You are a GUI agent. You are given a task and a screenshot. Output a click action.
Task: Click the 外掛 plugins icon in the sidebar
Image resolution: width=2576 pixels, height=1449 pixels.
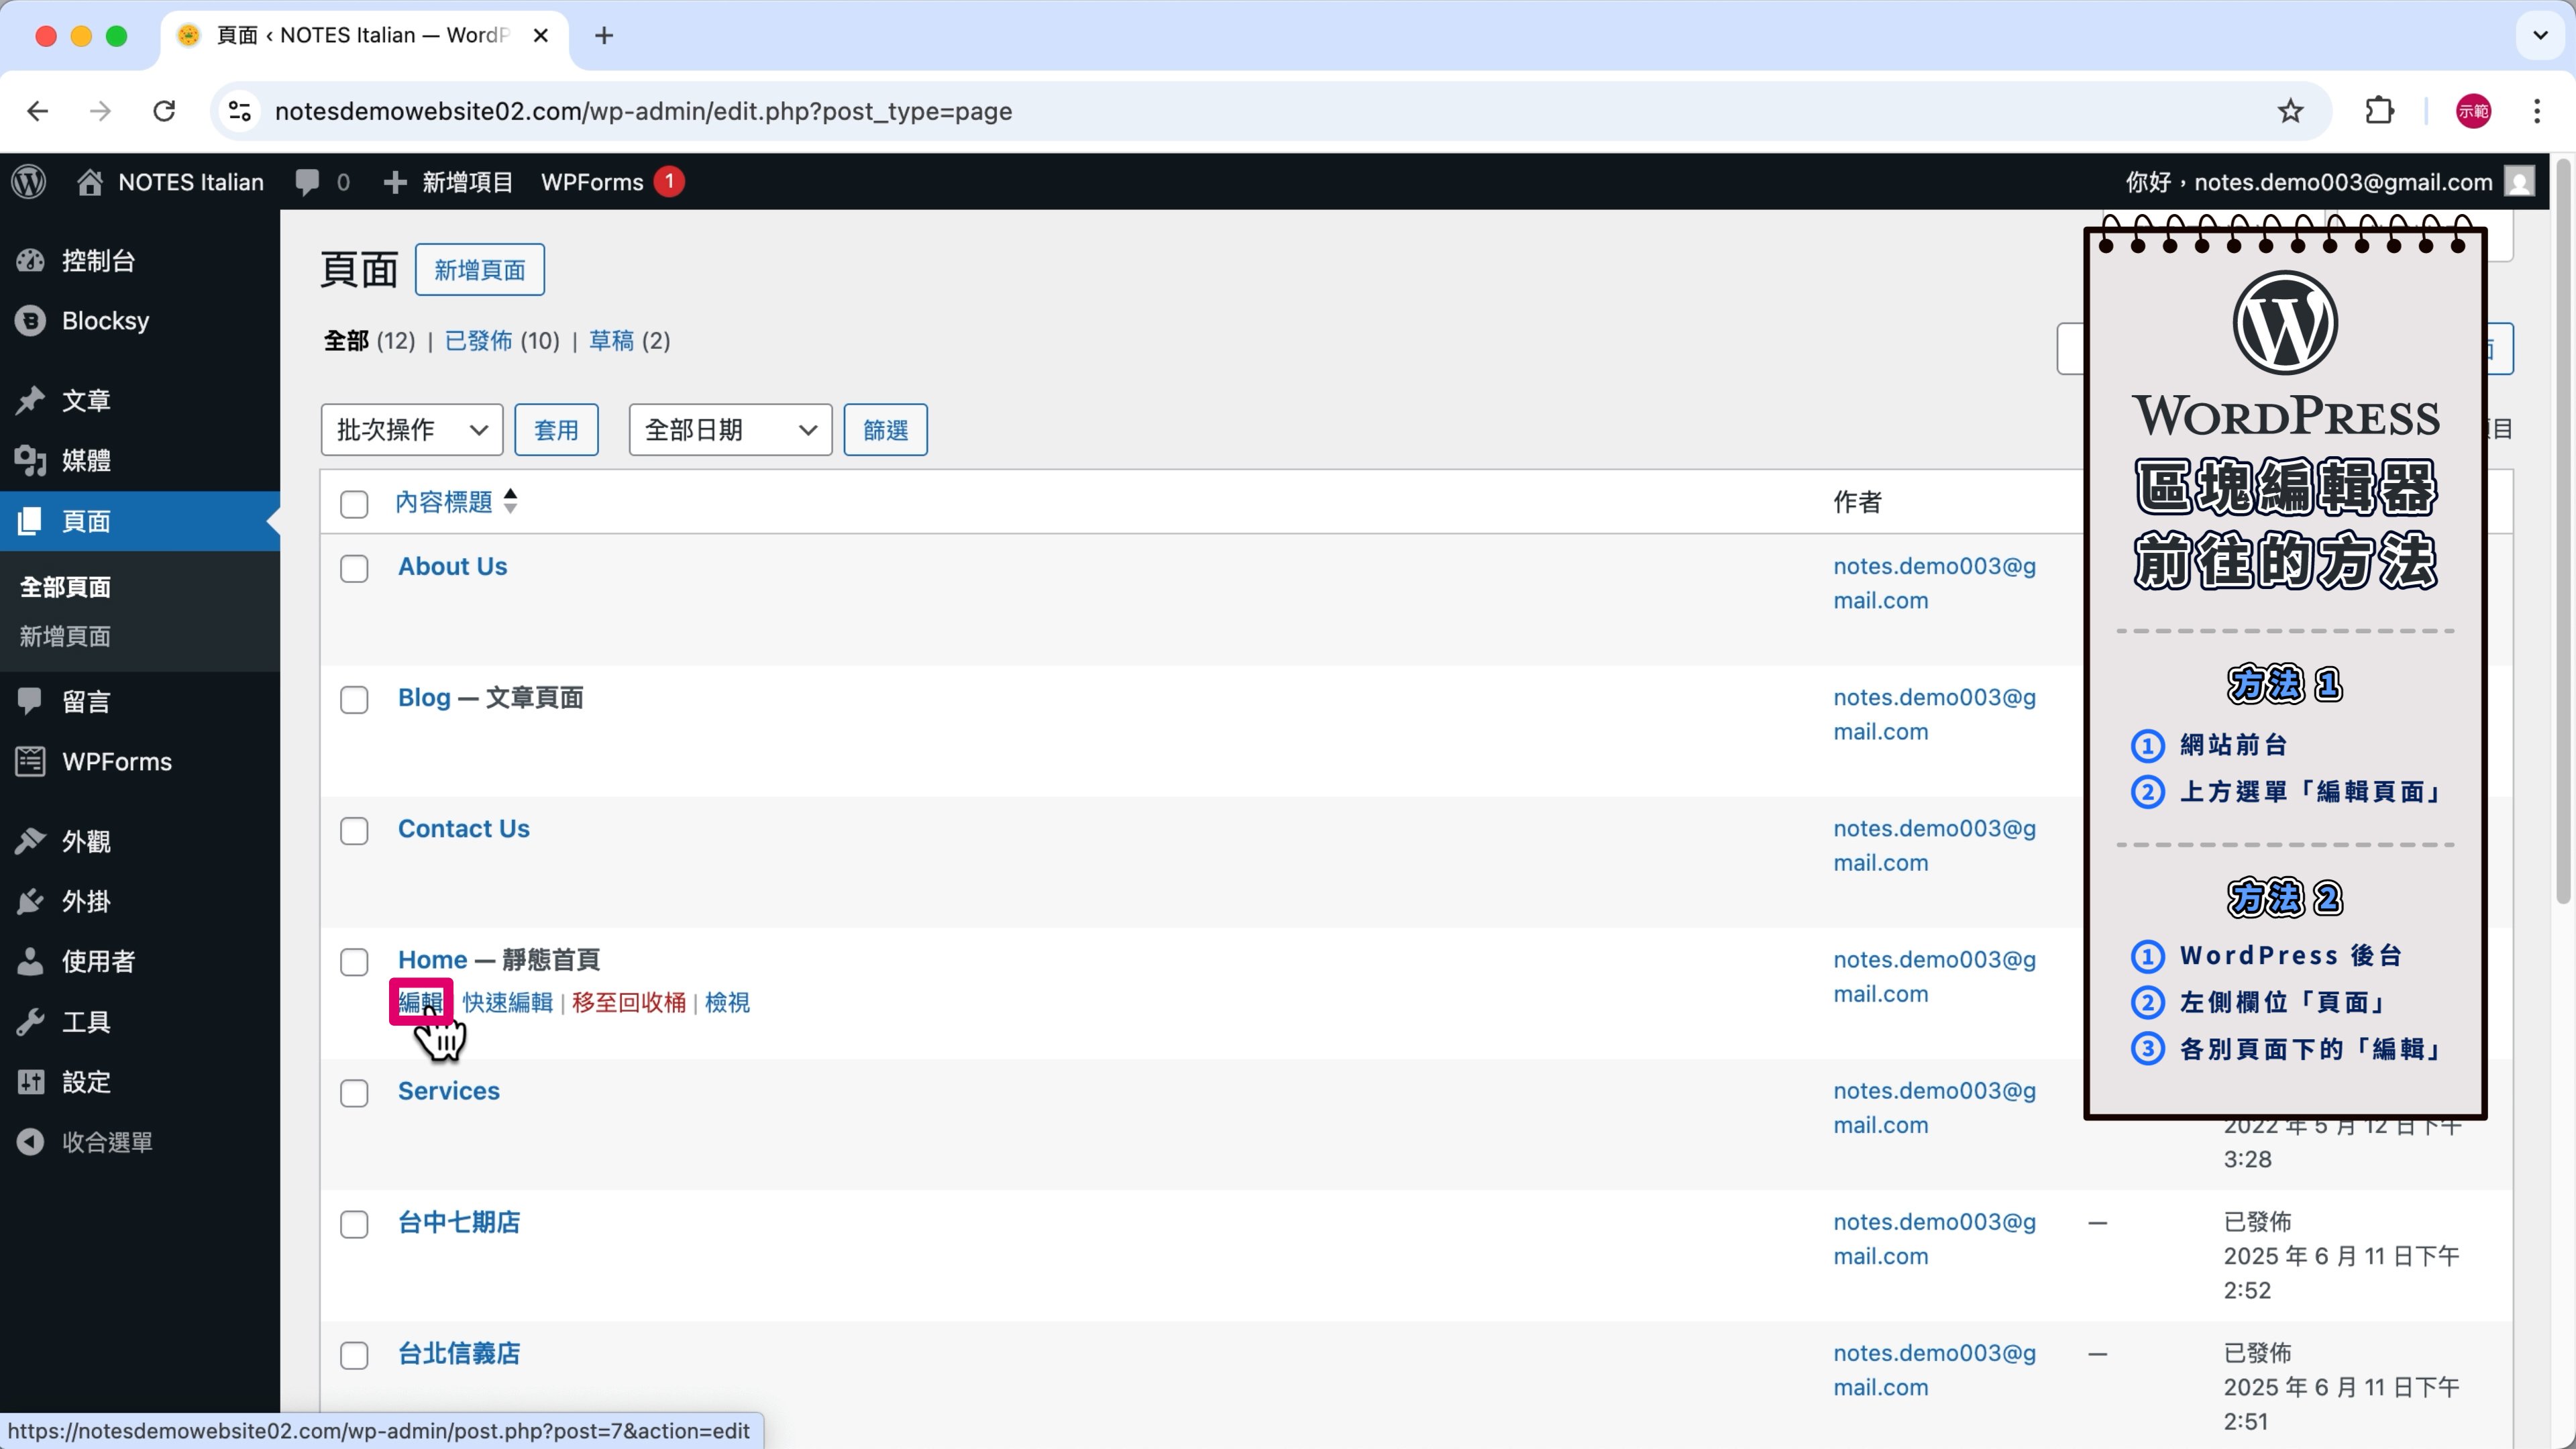pos(31,902)
